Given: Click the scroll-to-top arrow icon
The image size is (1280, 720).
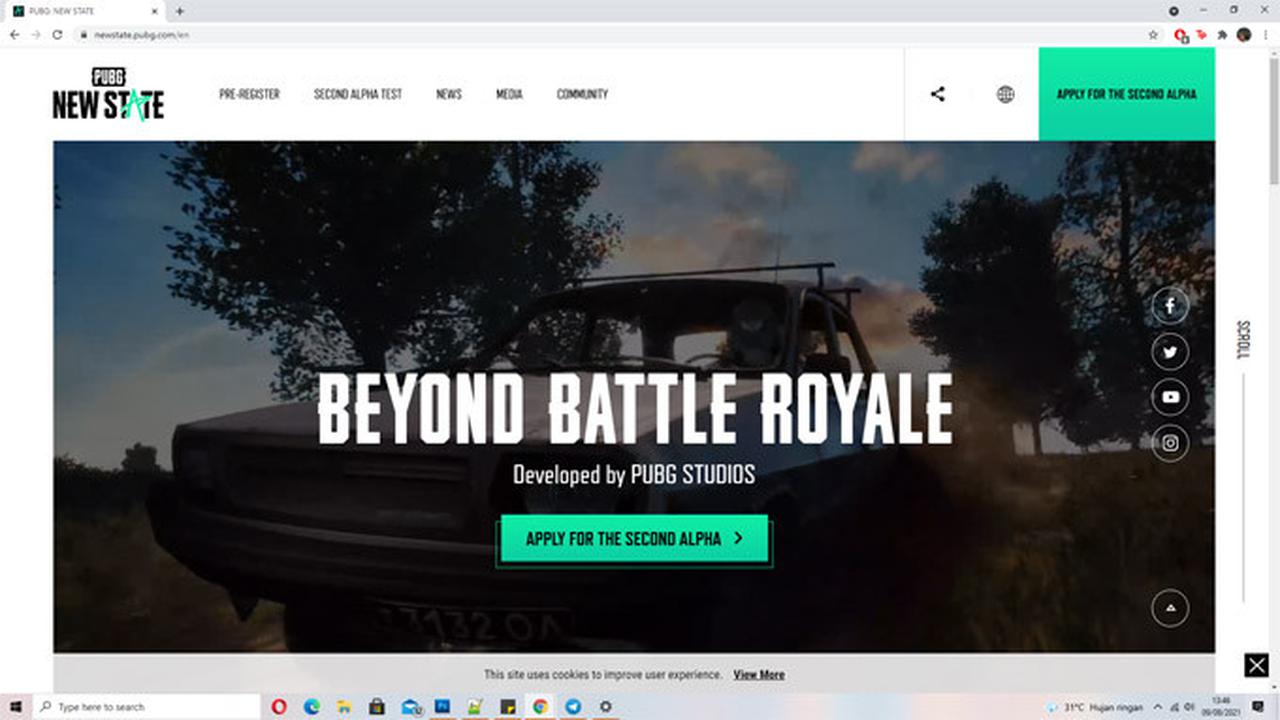Looking at the screenshot, I should coord(1170,606).
